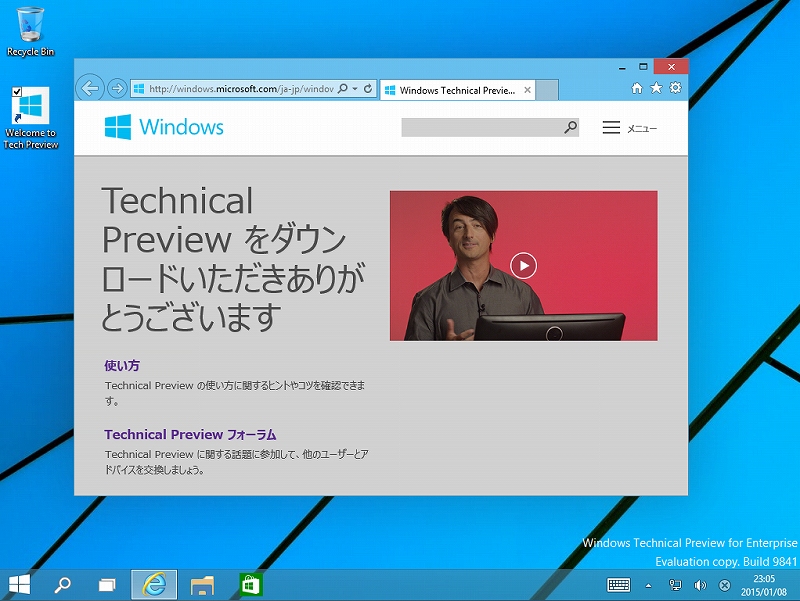Viewport: 800px width, 601px height.
Task: Minimize the Internet Explorer window
Action: [622, 67]
